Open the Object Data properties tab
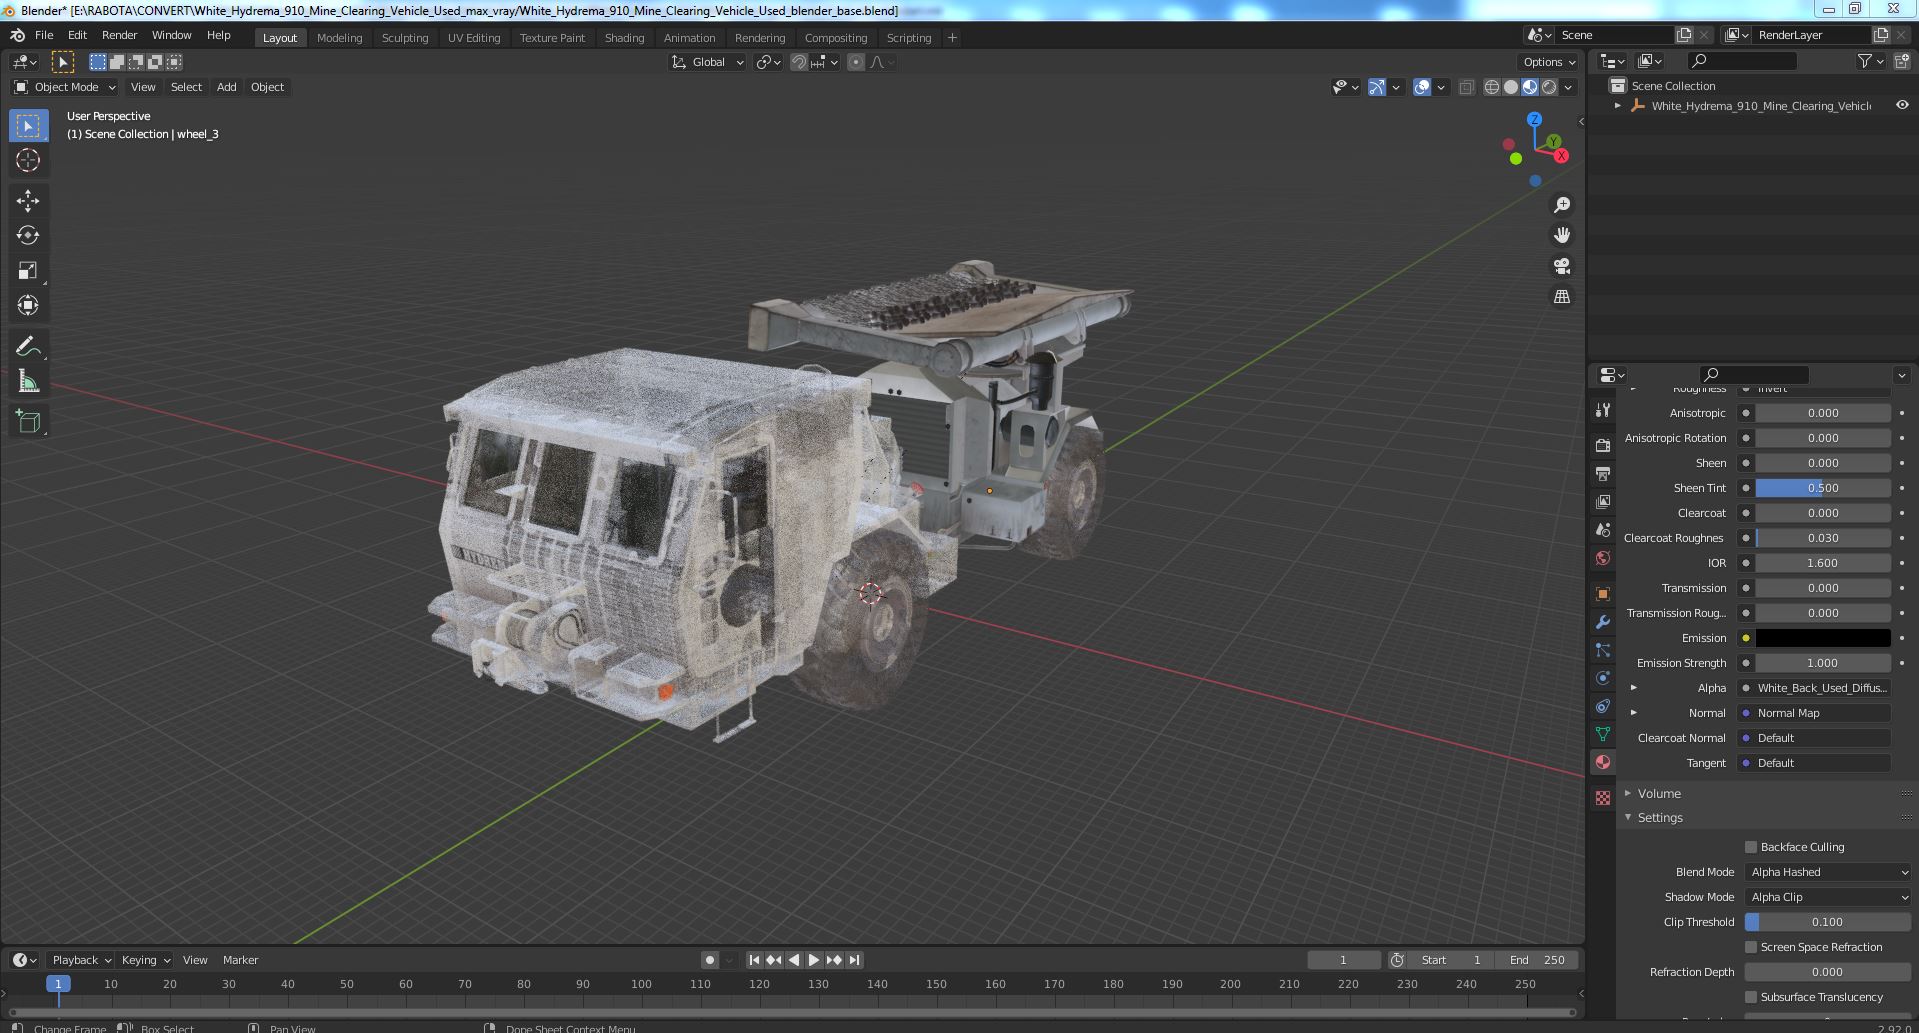 click(1603, 734)
